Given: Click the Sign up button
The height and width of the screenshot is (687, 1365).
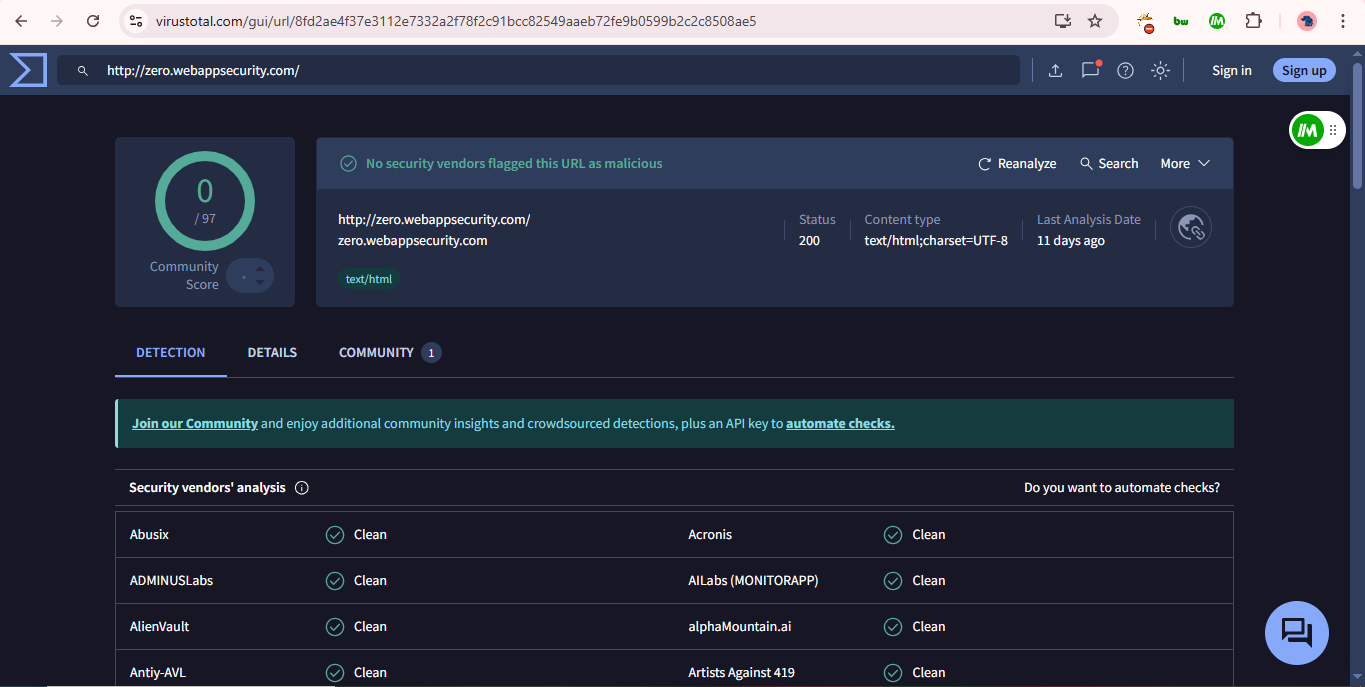Looking at the screenshot, I should tap(1304, 70).
